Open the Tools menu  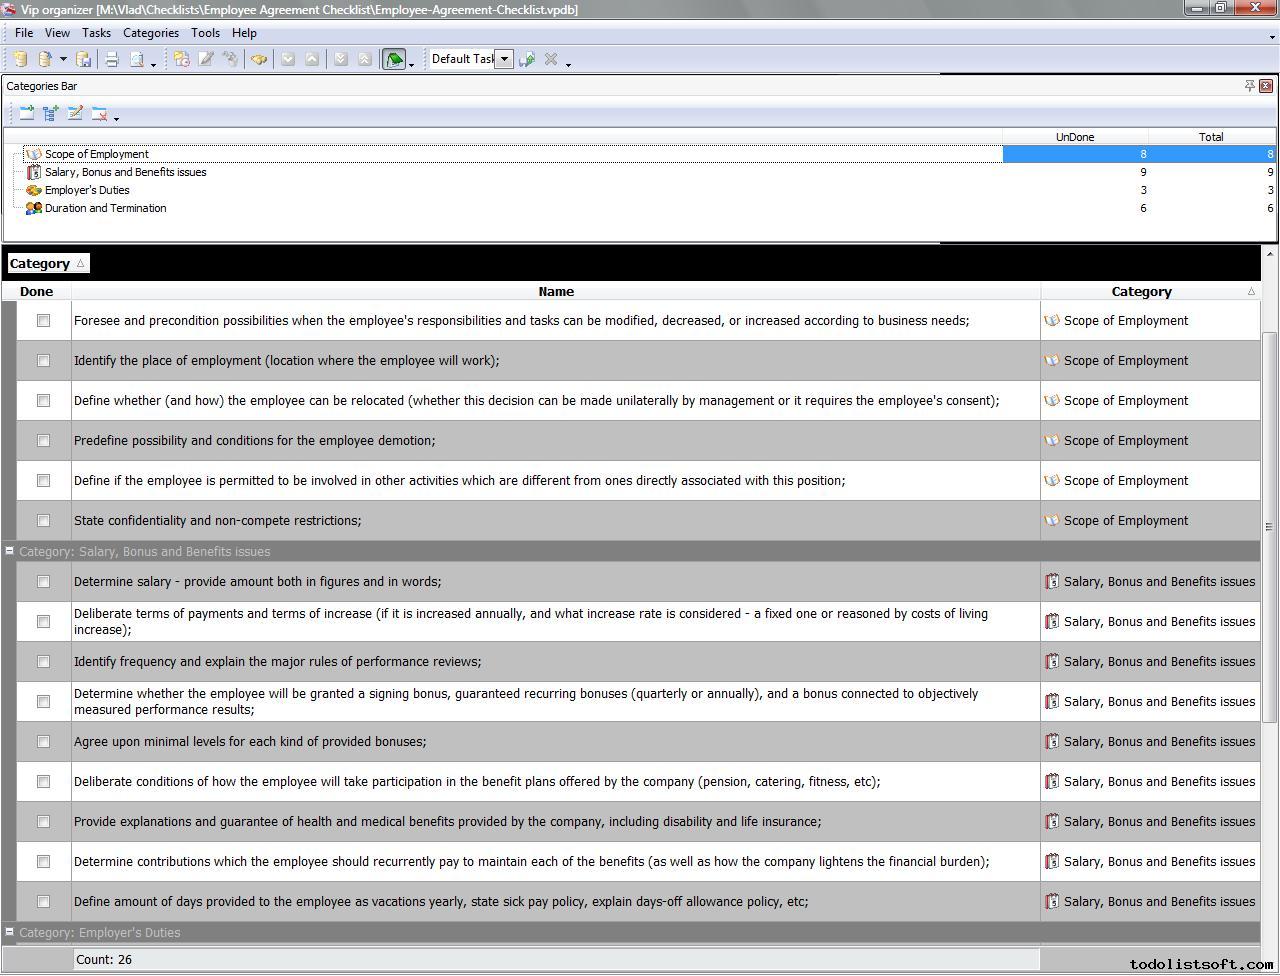205,33
